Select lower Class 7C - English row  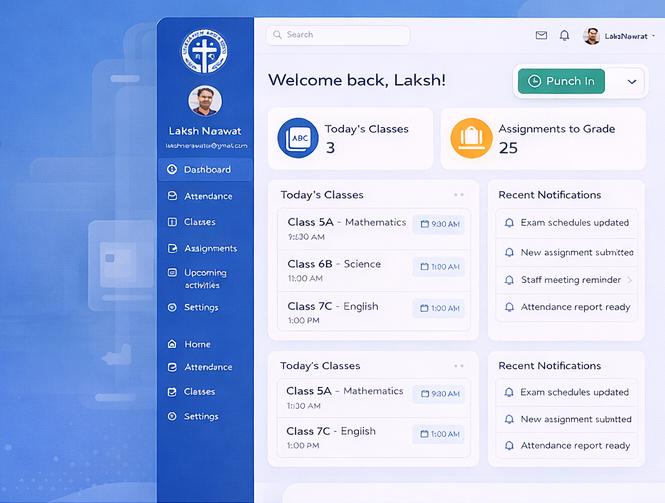(374, 438)
